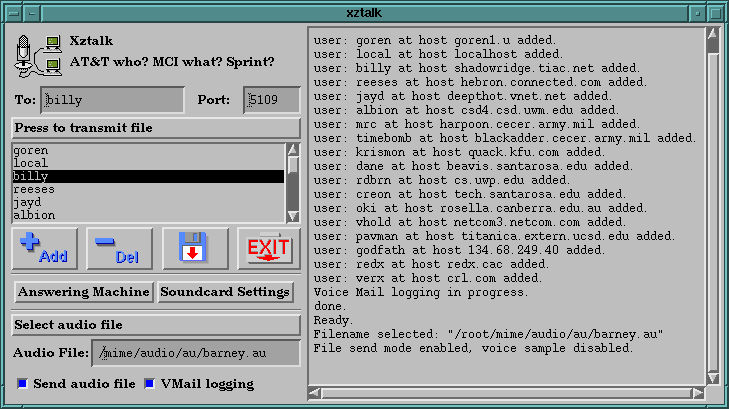Click the floppy disk save icon
729x409 pixels.
[194, 248]
